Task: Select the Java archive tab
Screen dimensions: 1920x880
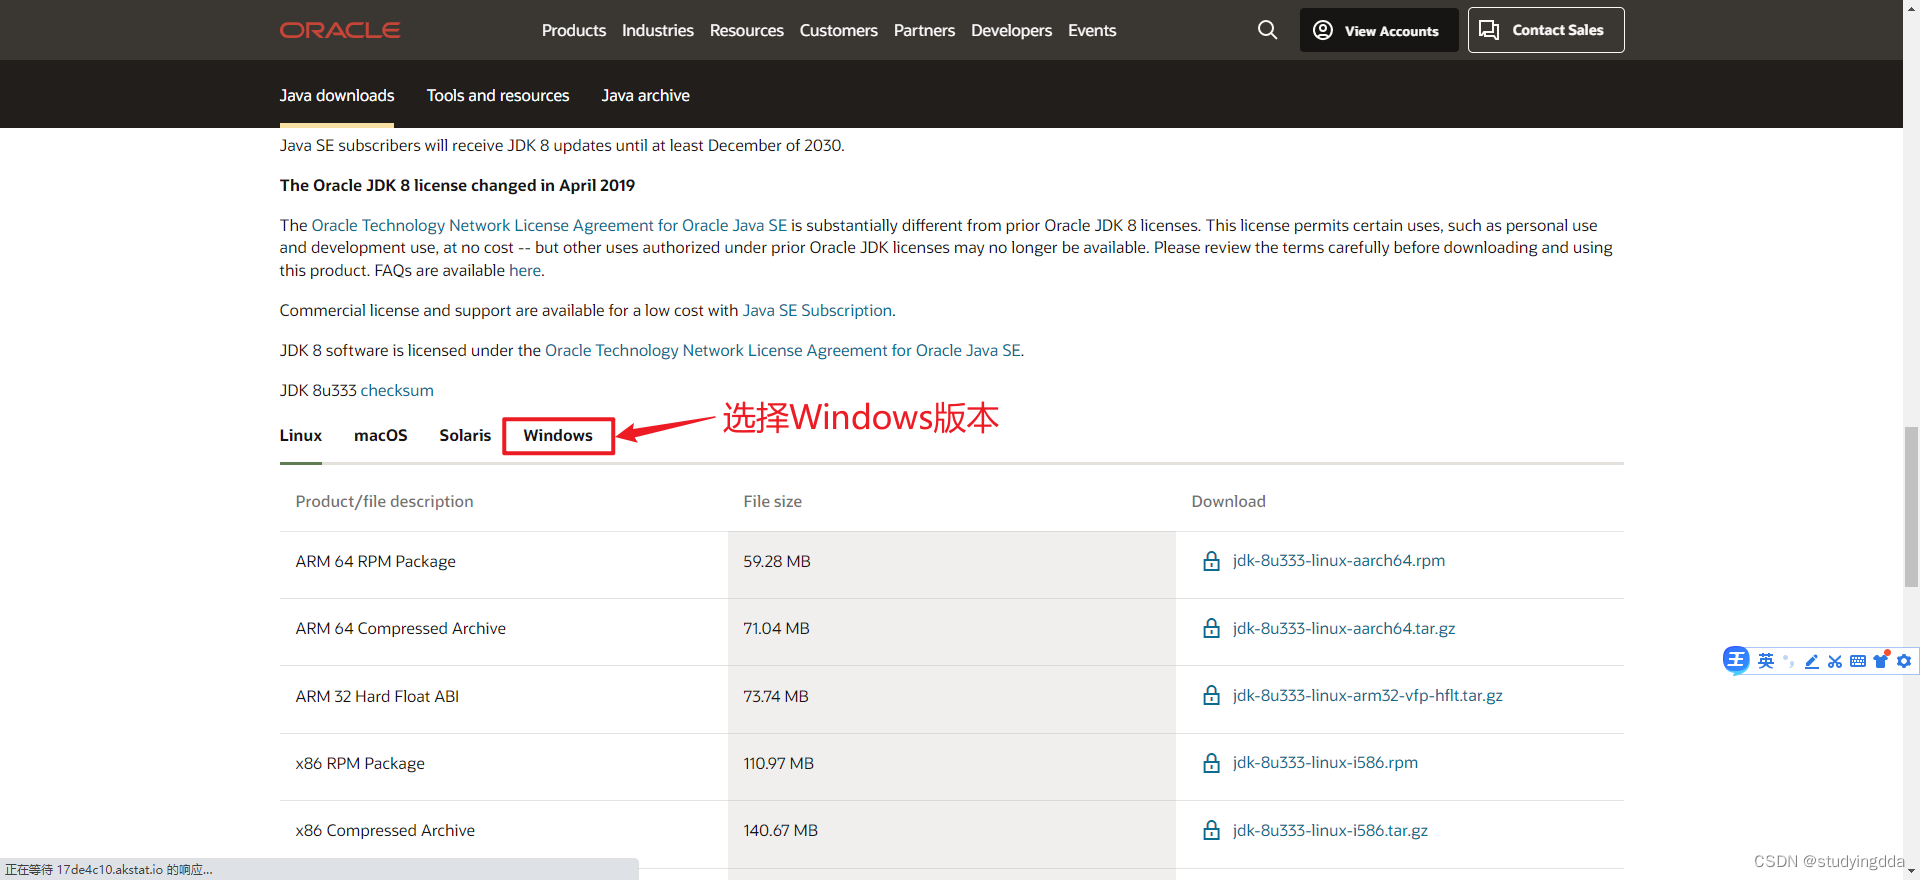Action: [646, 96]
